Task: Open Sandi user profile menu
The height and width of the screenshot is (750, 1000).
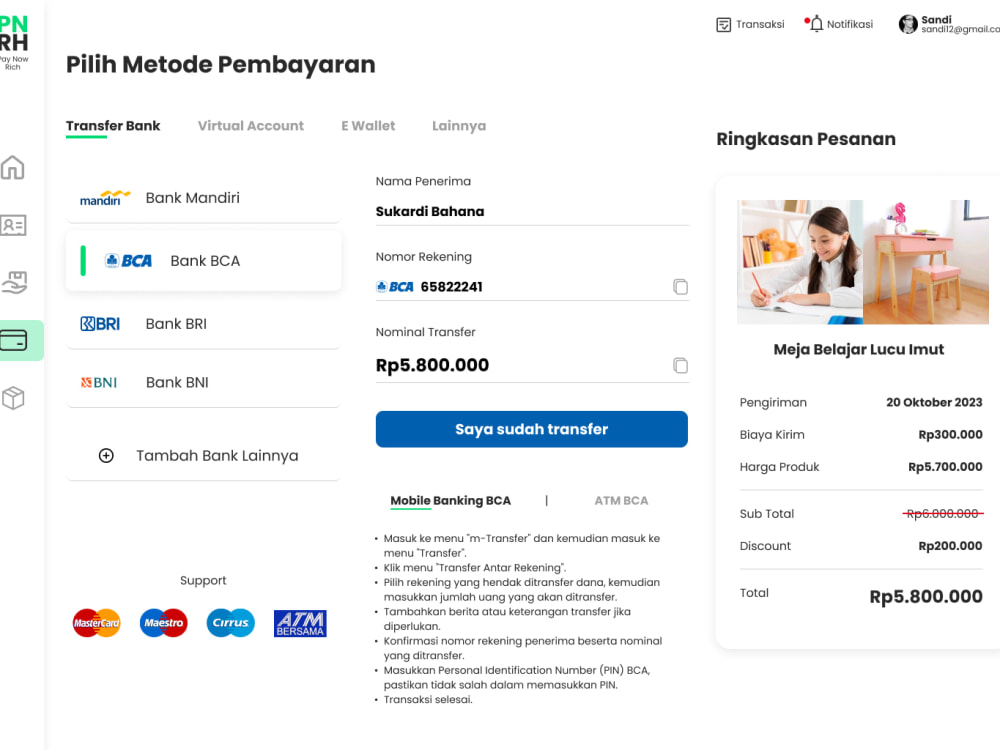Action: tap(948, 24)
